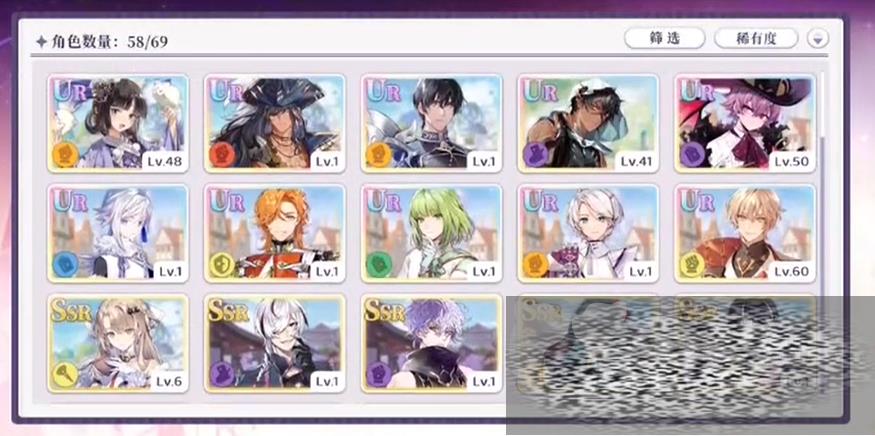Click the yellow shield icon on orange-haired card
Screen dimensions: 875x436
tap(222, 265)
